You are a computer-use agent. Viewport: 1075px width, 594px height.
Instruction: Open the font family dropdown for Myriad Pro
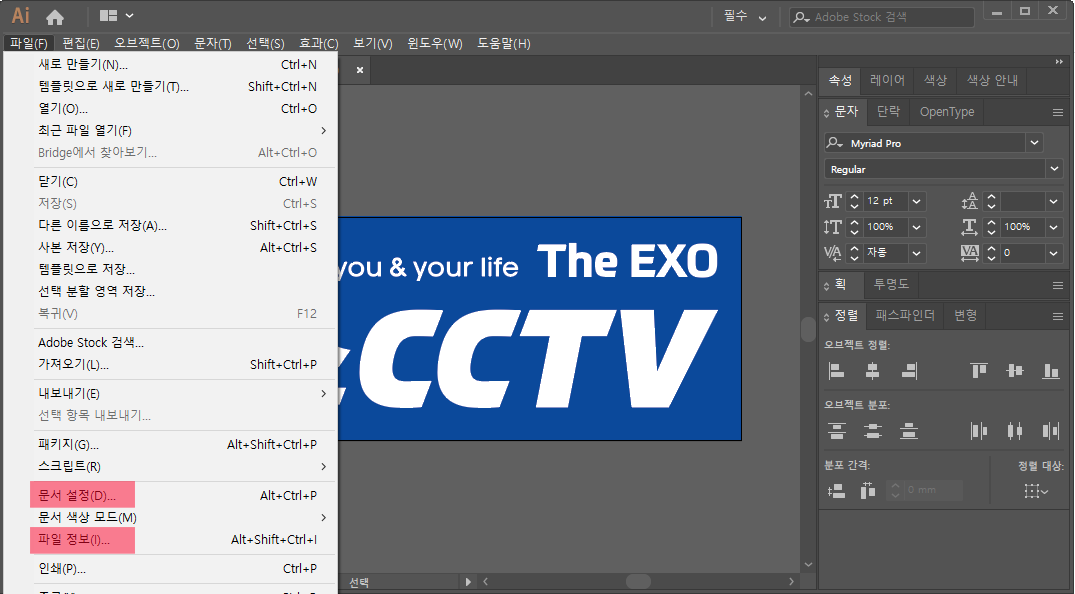click(x=1035, y=143)
